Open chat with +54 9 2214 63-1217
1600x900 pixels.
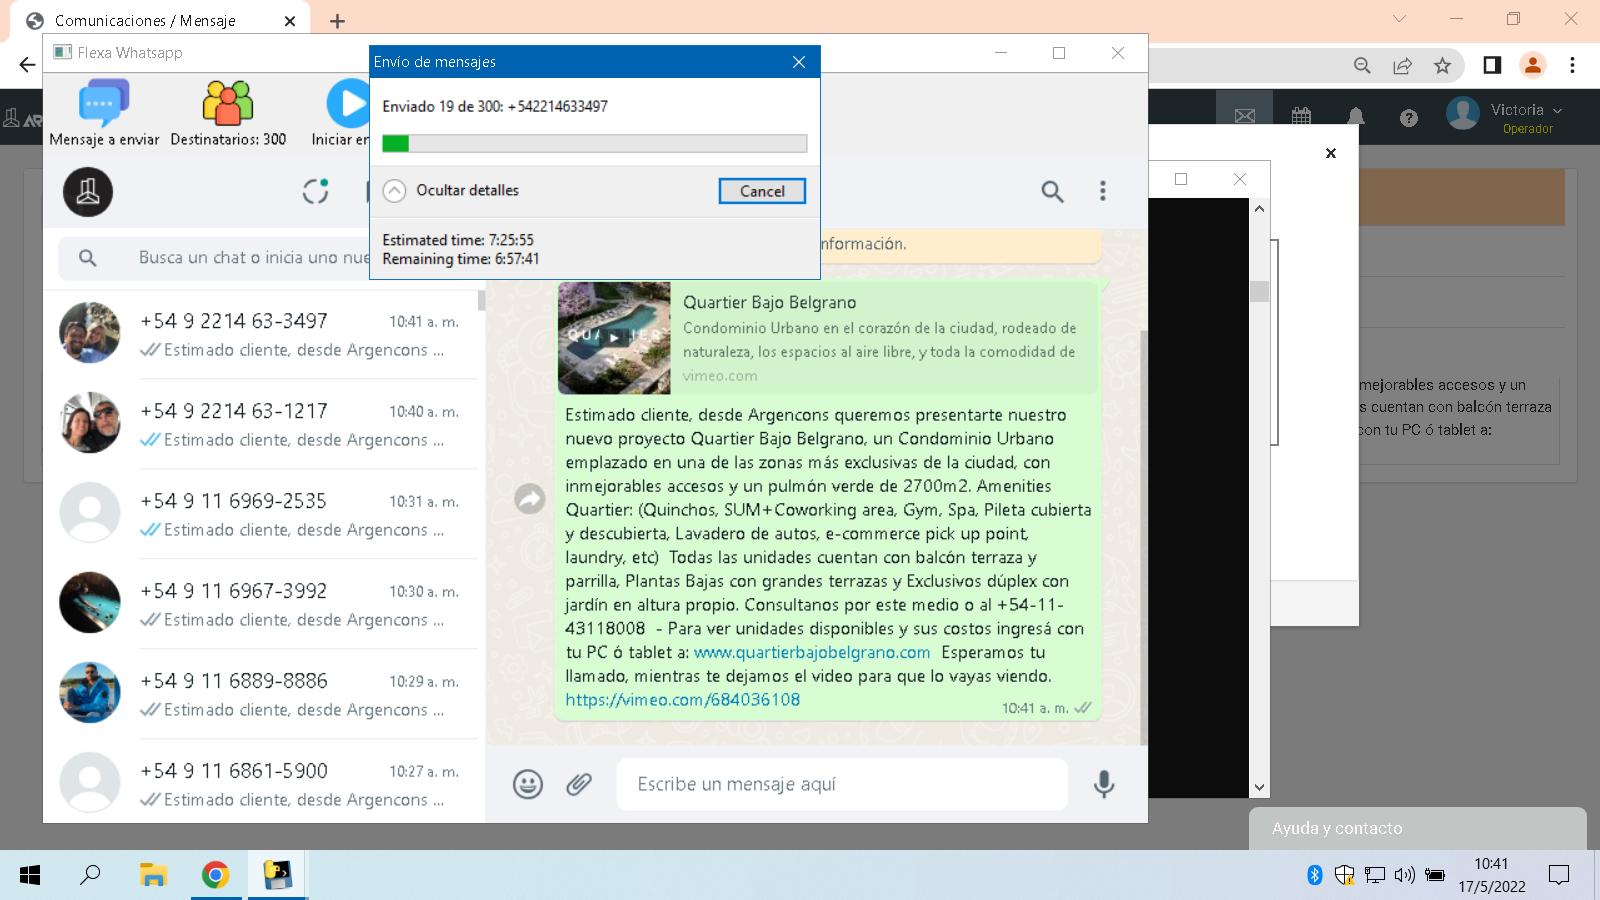click(260, 424)
